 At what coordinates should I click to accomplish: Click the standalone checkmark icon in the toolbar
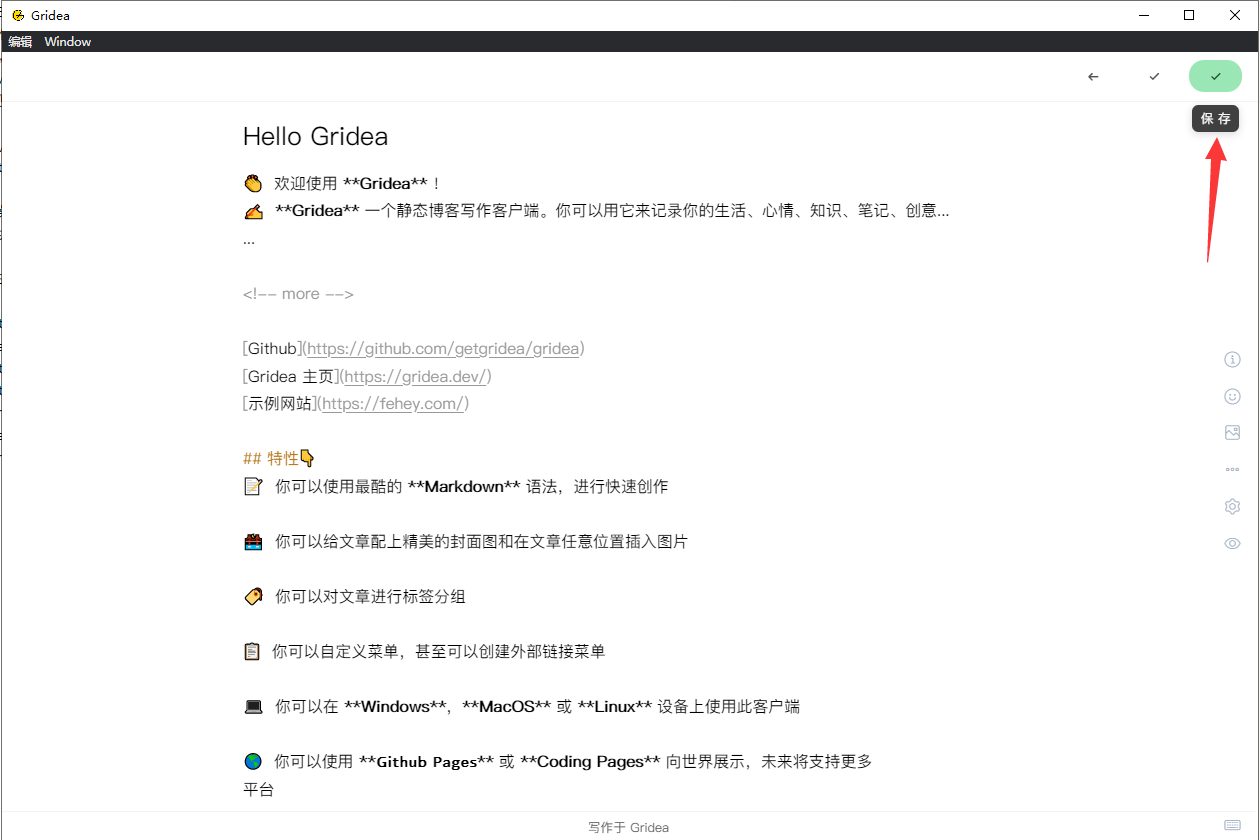[1154, 76]
